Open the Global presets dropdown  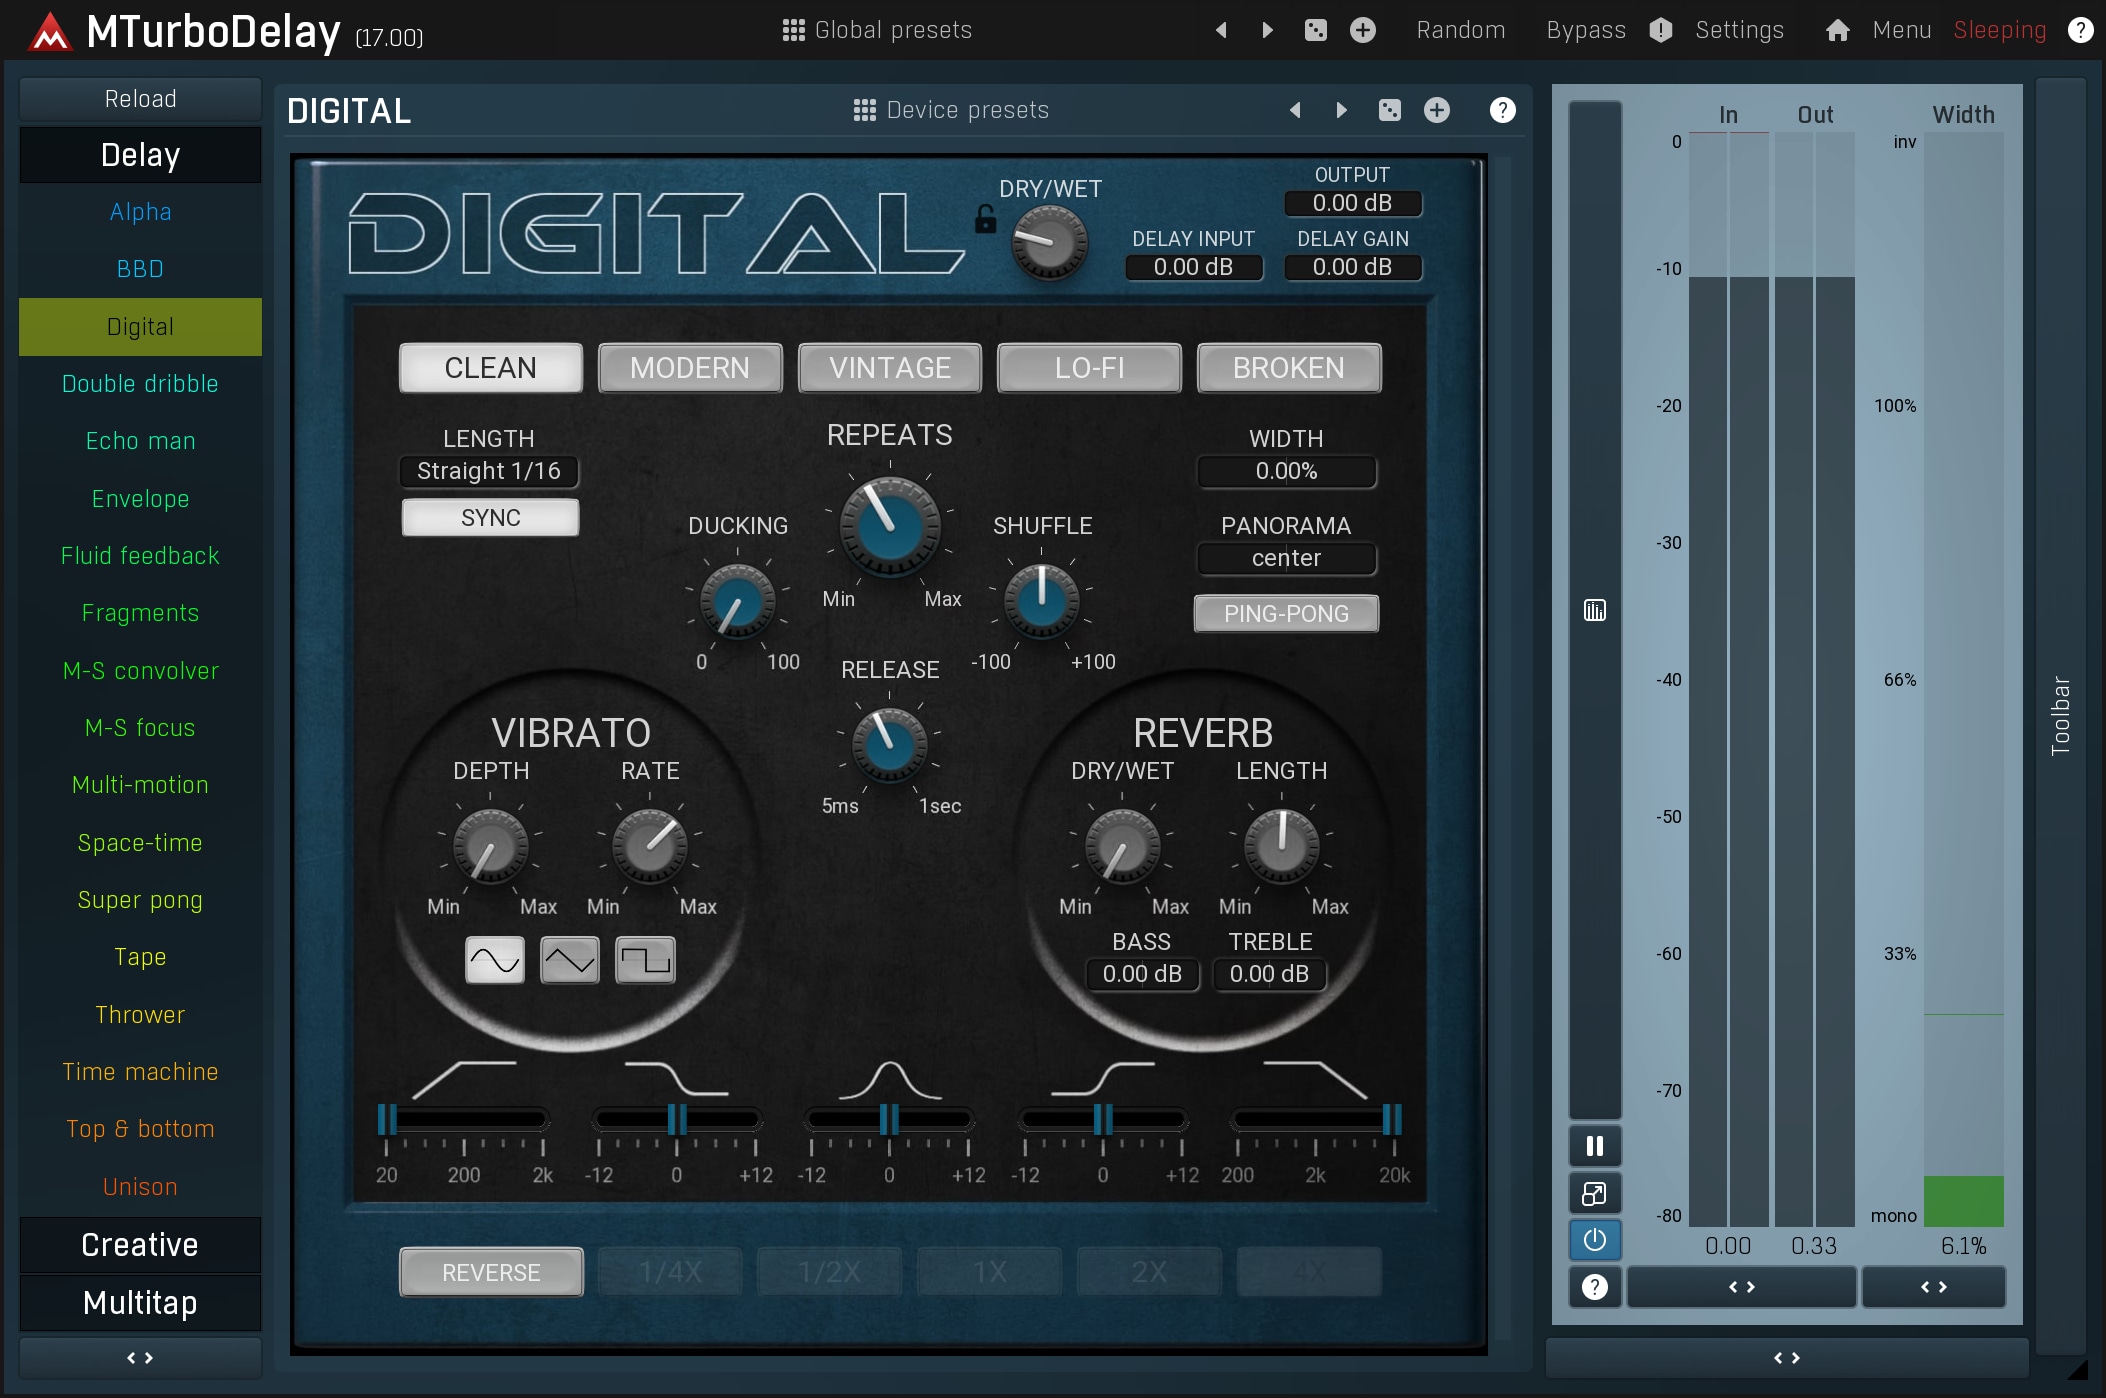coord(877,30)
